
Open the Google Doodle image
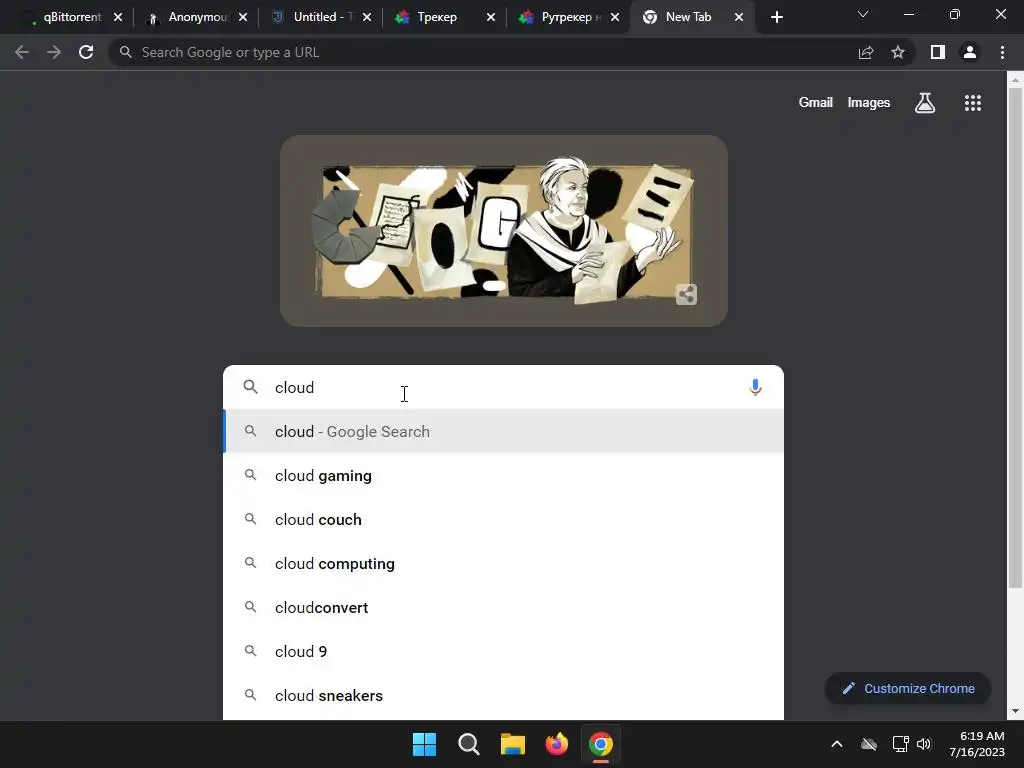(x=504, y=231)
